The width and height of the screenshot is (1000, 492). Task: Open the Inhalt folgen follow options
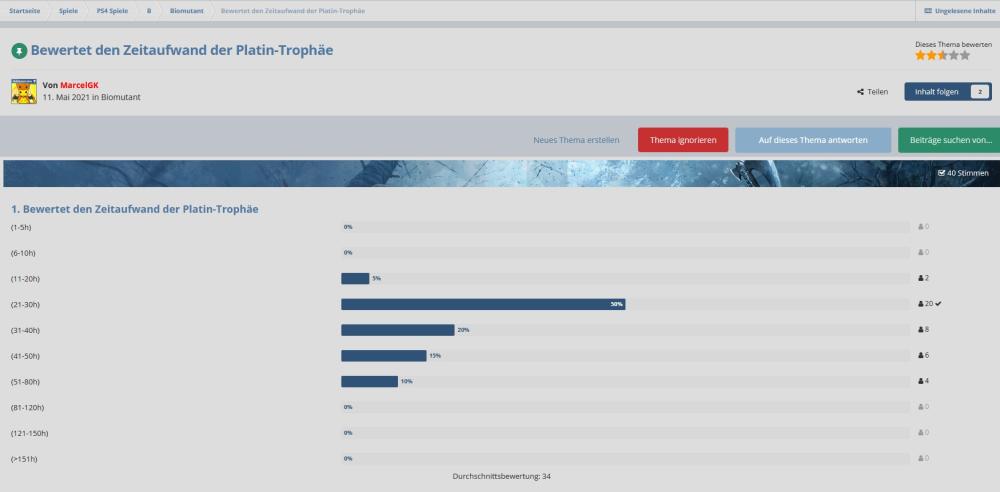(936, 92)
